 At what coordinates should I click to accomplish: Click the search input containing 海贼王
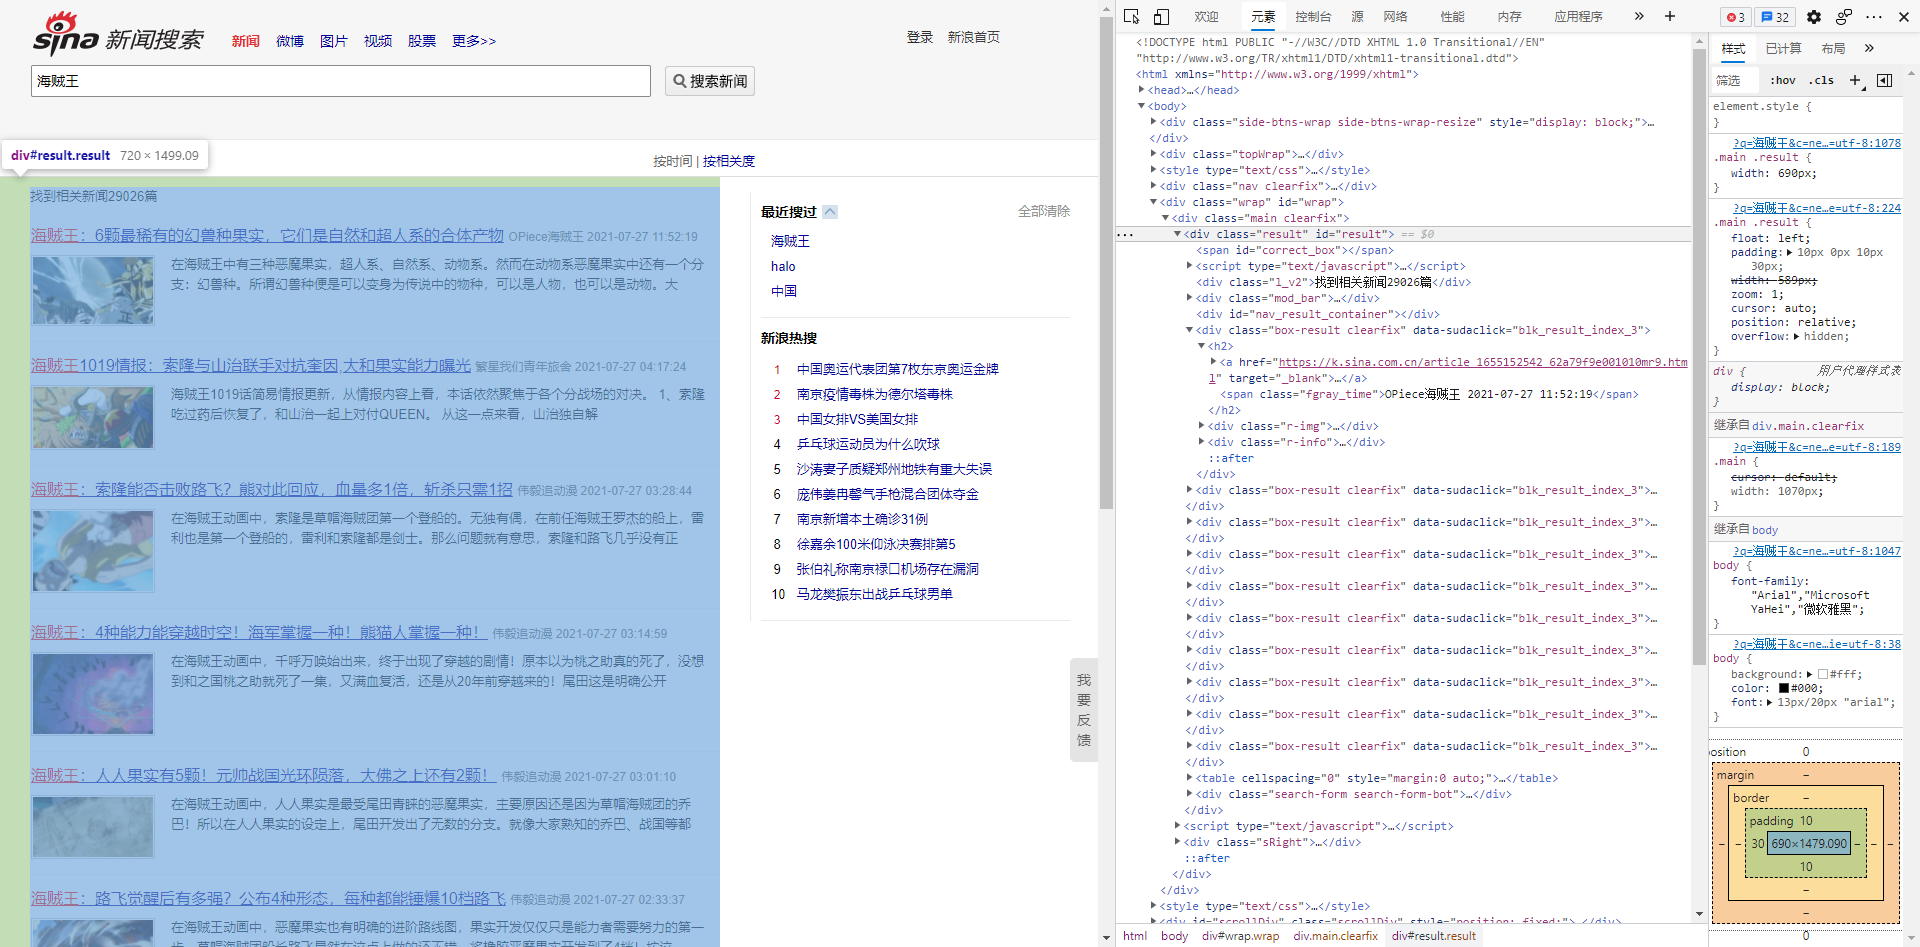click(x=341, y=81)
